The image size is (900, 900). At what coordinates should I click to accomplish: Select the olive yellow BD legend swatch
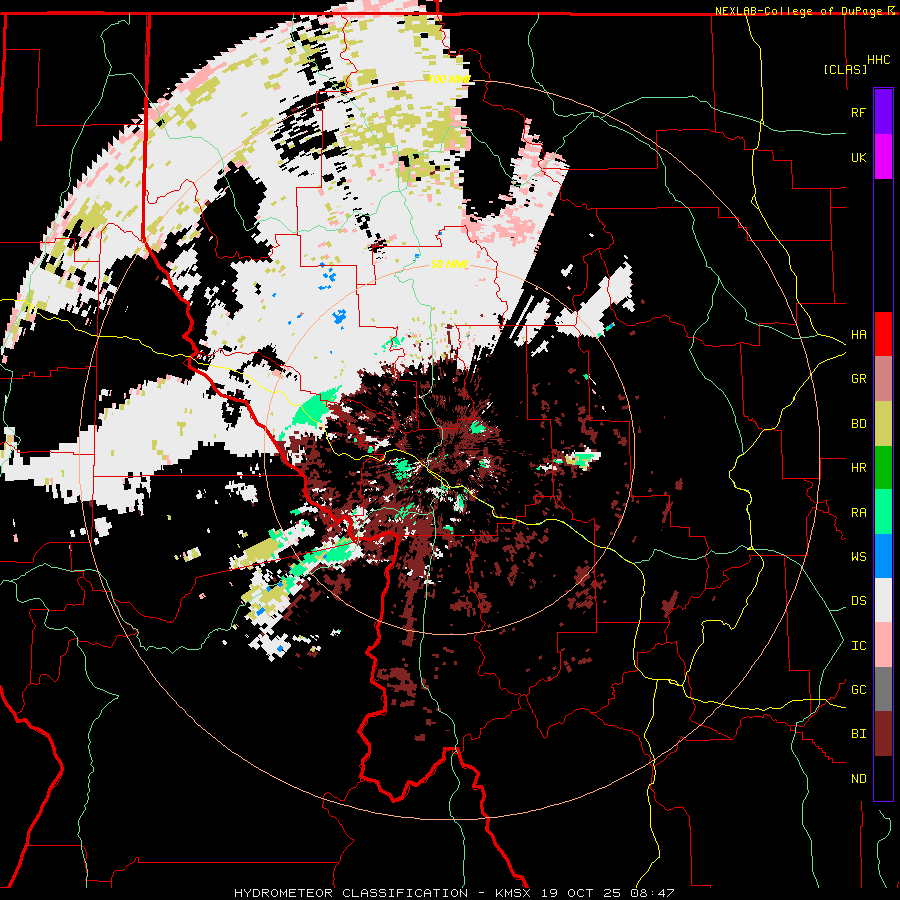tap(883, 424)
